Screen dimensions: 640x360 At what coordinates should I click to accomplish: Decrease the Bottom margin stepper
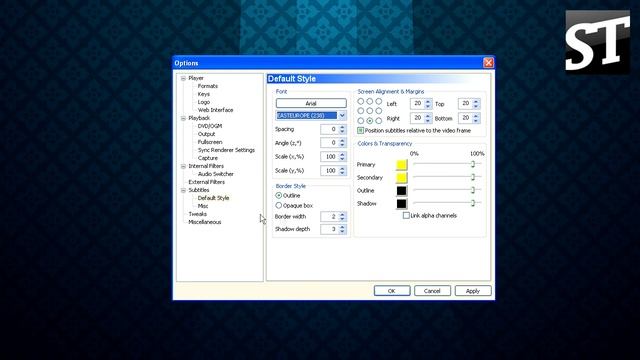(x=476, y=121)
